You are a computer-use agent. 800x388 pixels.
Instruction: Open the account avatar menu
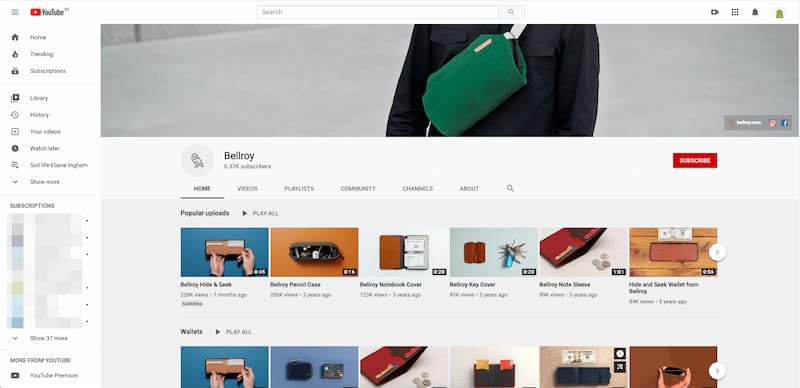pos(779,13)
